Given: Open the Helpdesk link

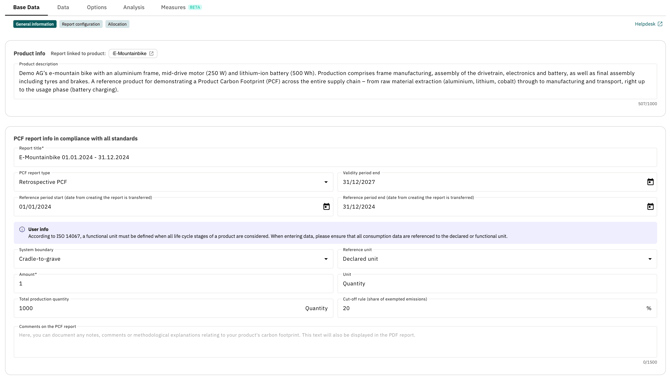Looking at the screenshot, I should [648, 24].
